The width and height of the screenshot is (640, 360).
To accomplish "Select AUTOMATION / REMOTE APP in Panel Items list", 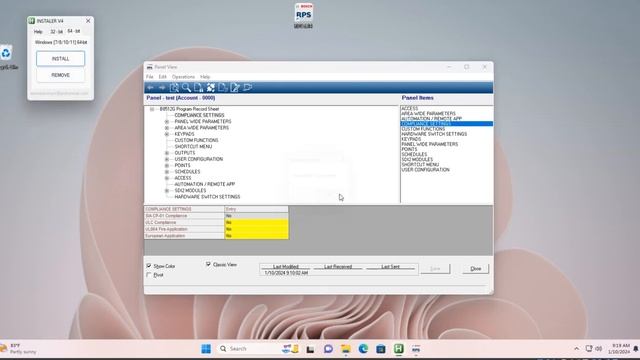I will pos(431,119).
